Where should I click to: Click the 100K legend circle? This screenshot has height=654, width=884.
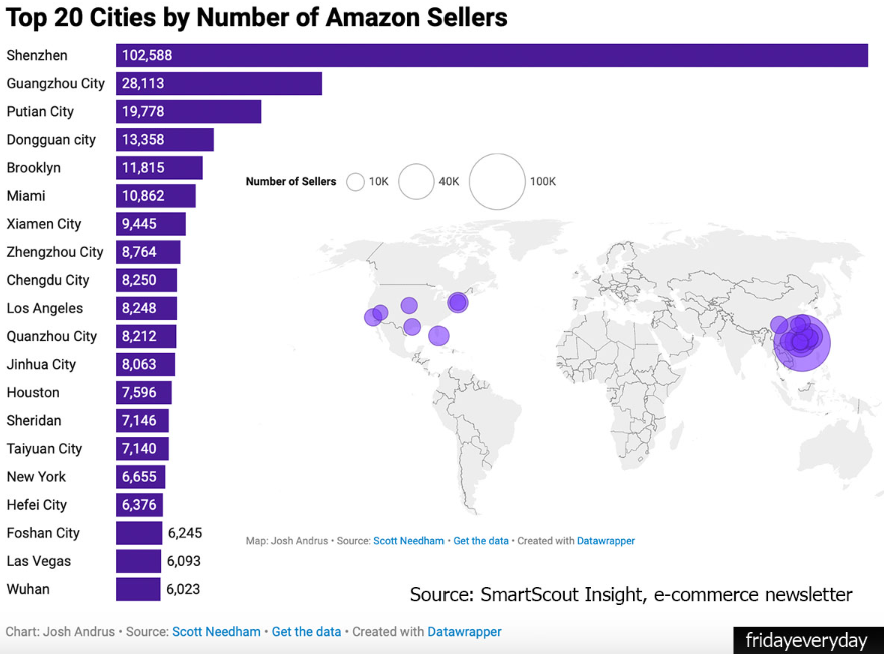[497, 182]
